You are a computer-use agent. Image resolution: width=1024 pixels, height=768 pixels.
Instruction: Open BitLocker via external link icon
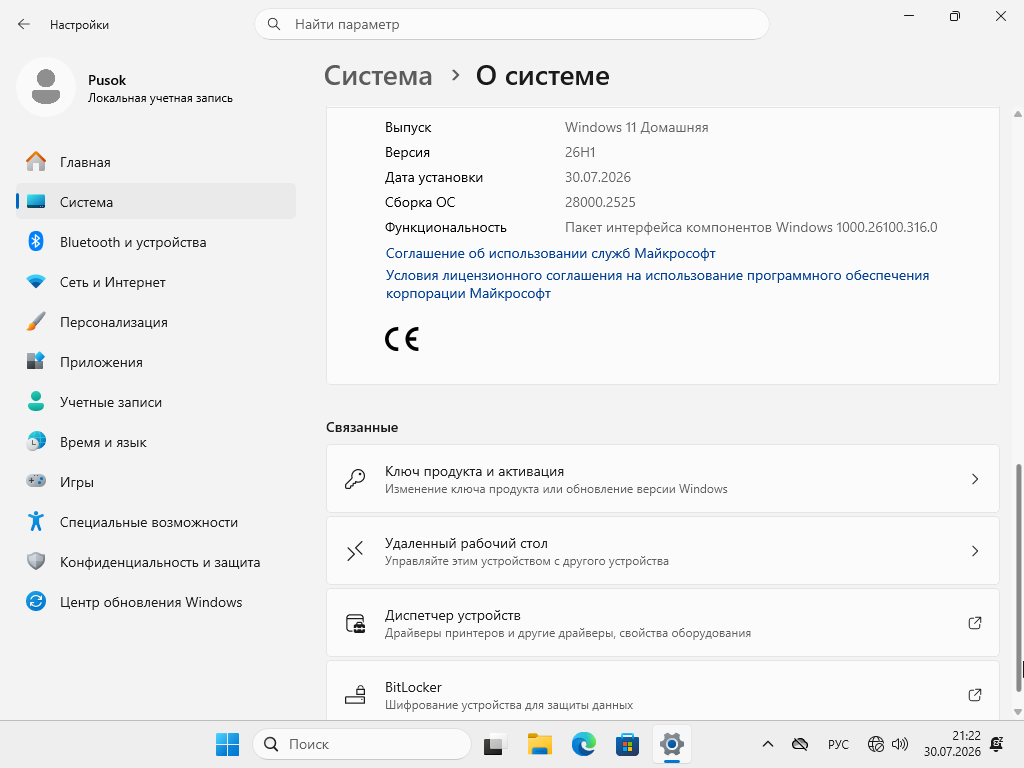click(974, 695)
